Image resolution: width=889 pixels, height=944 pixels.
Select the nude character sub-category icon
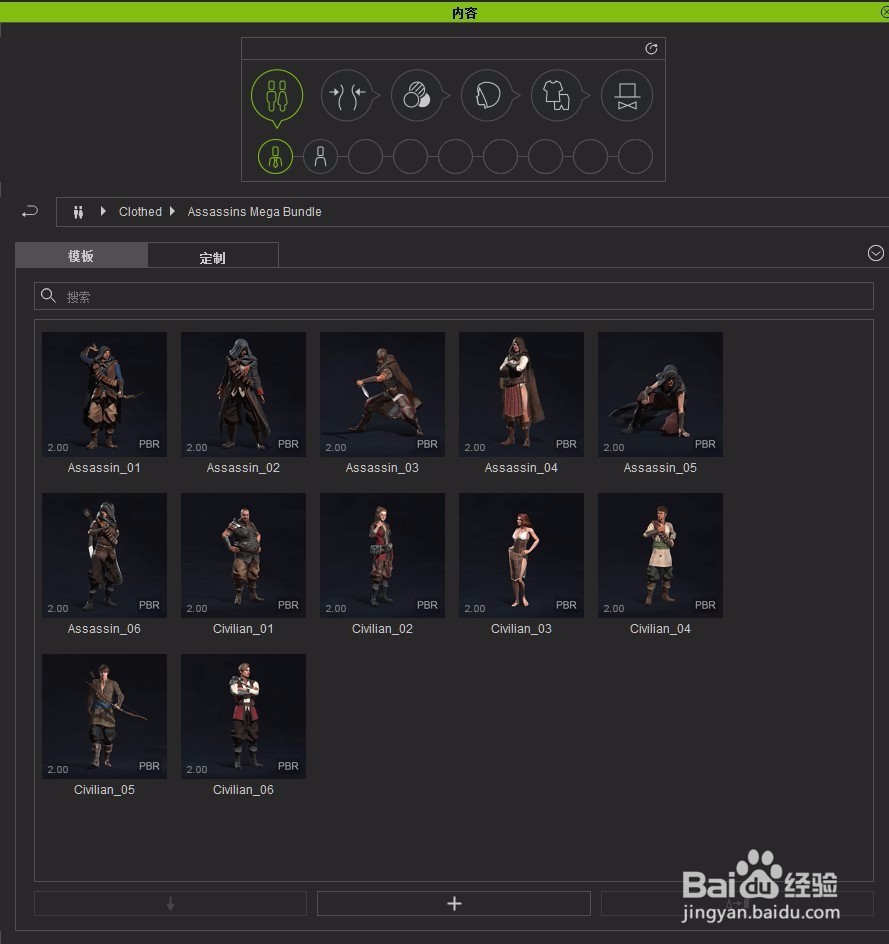pyautogui.click(x=320, y=157)
